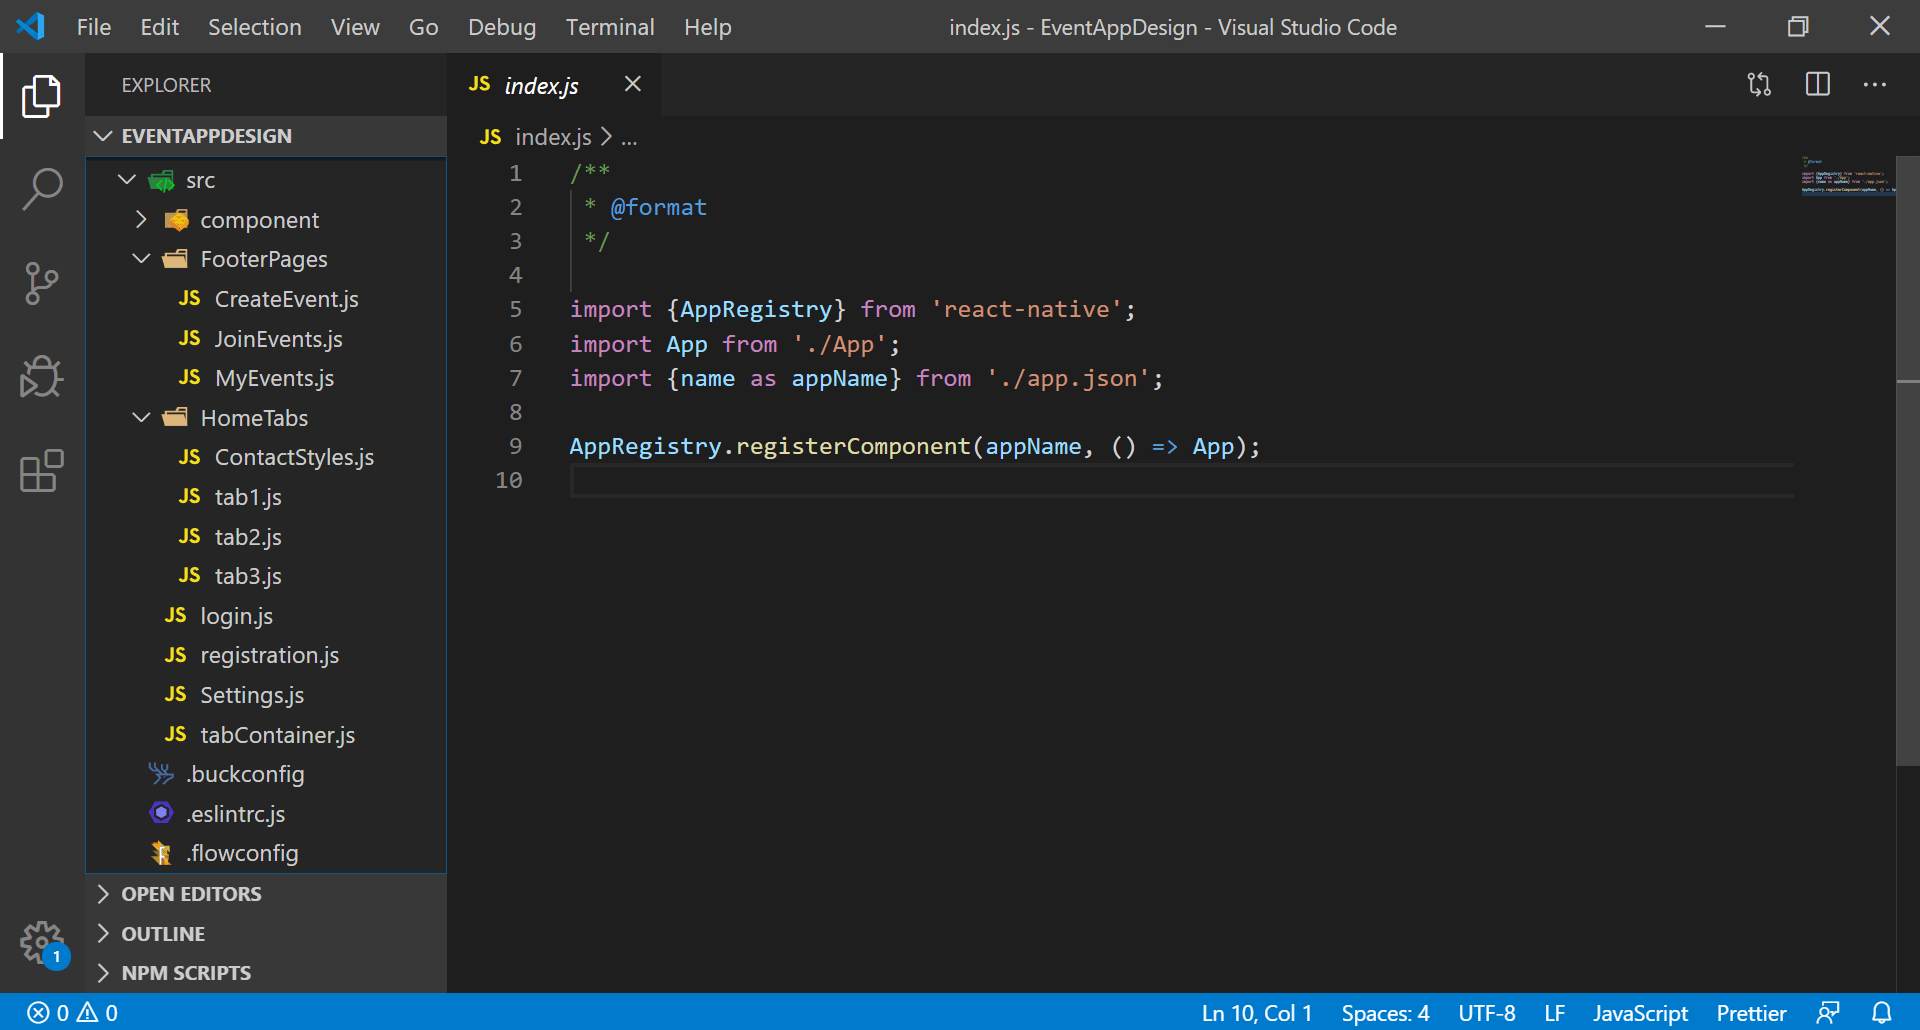Open the Source Control view icon
Image resolution: width=1920 pixels, height=1030 pixels.
(x=42, y=283)
